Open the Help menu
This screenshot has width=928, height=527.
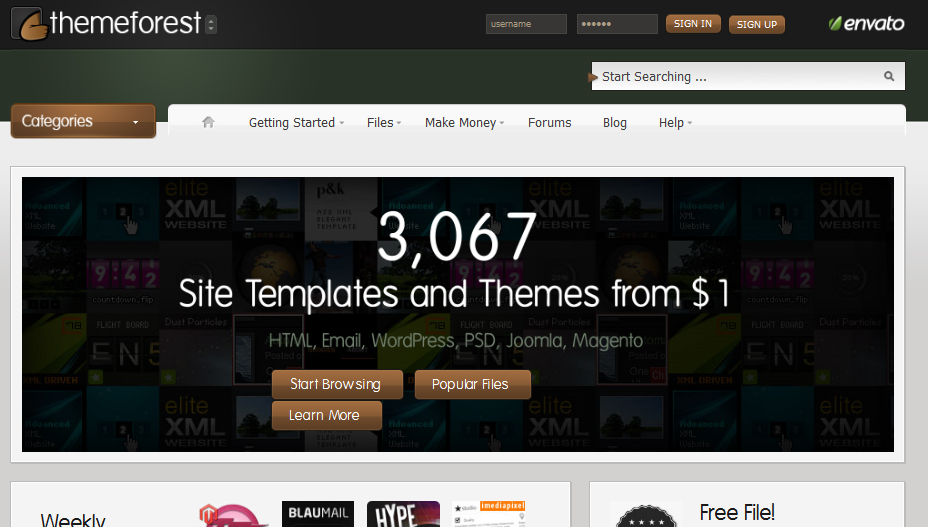pos(675,123)
